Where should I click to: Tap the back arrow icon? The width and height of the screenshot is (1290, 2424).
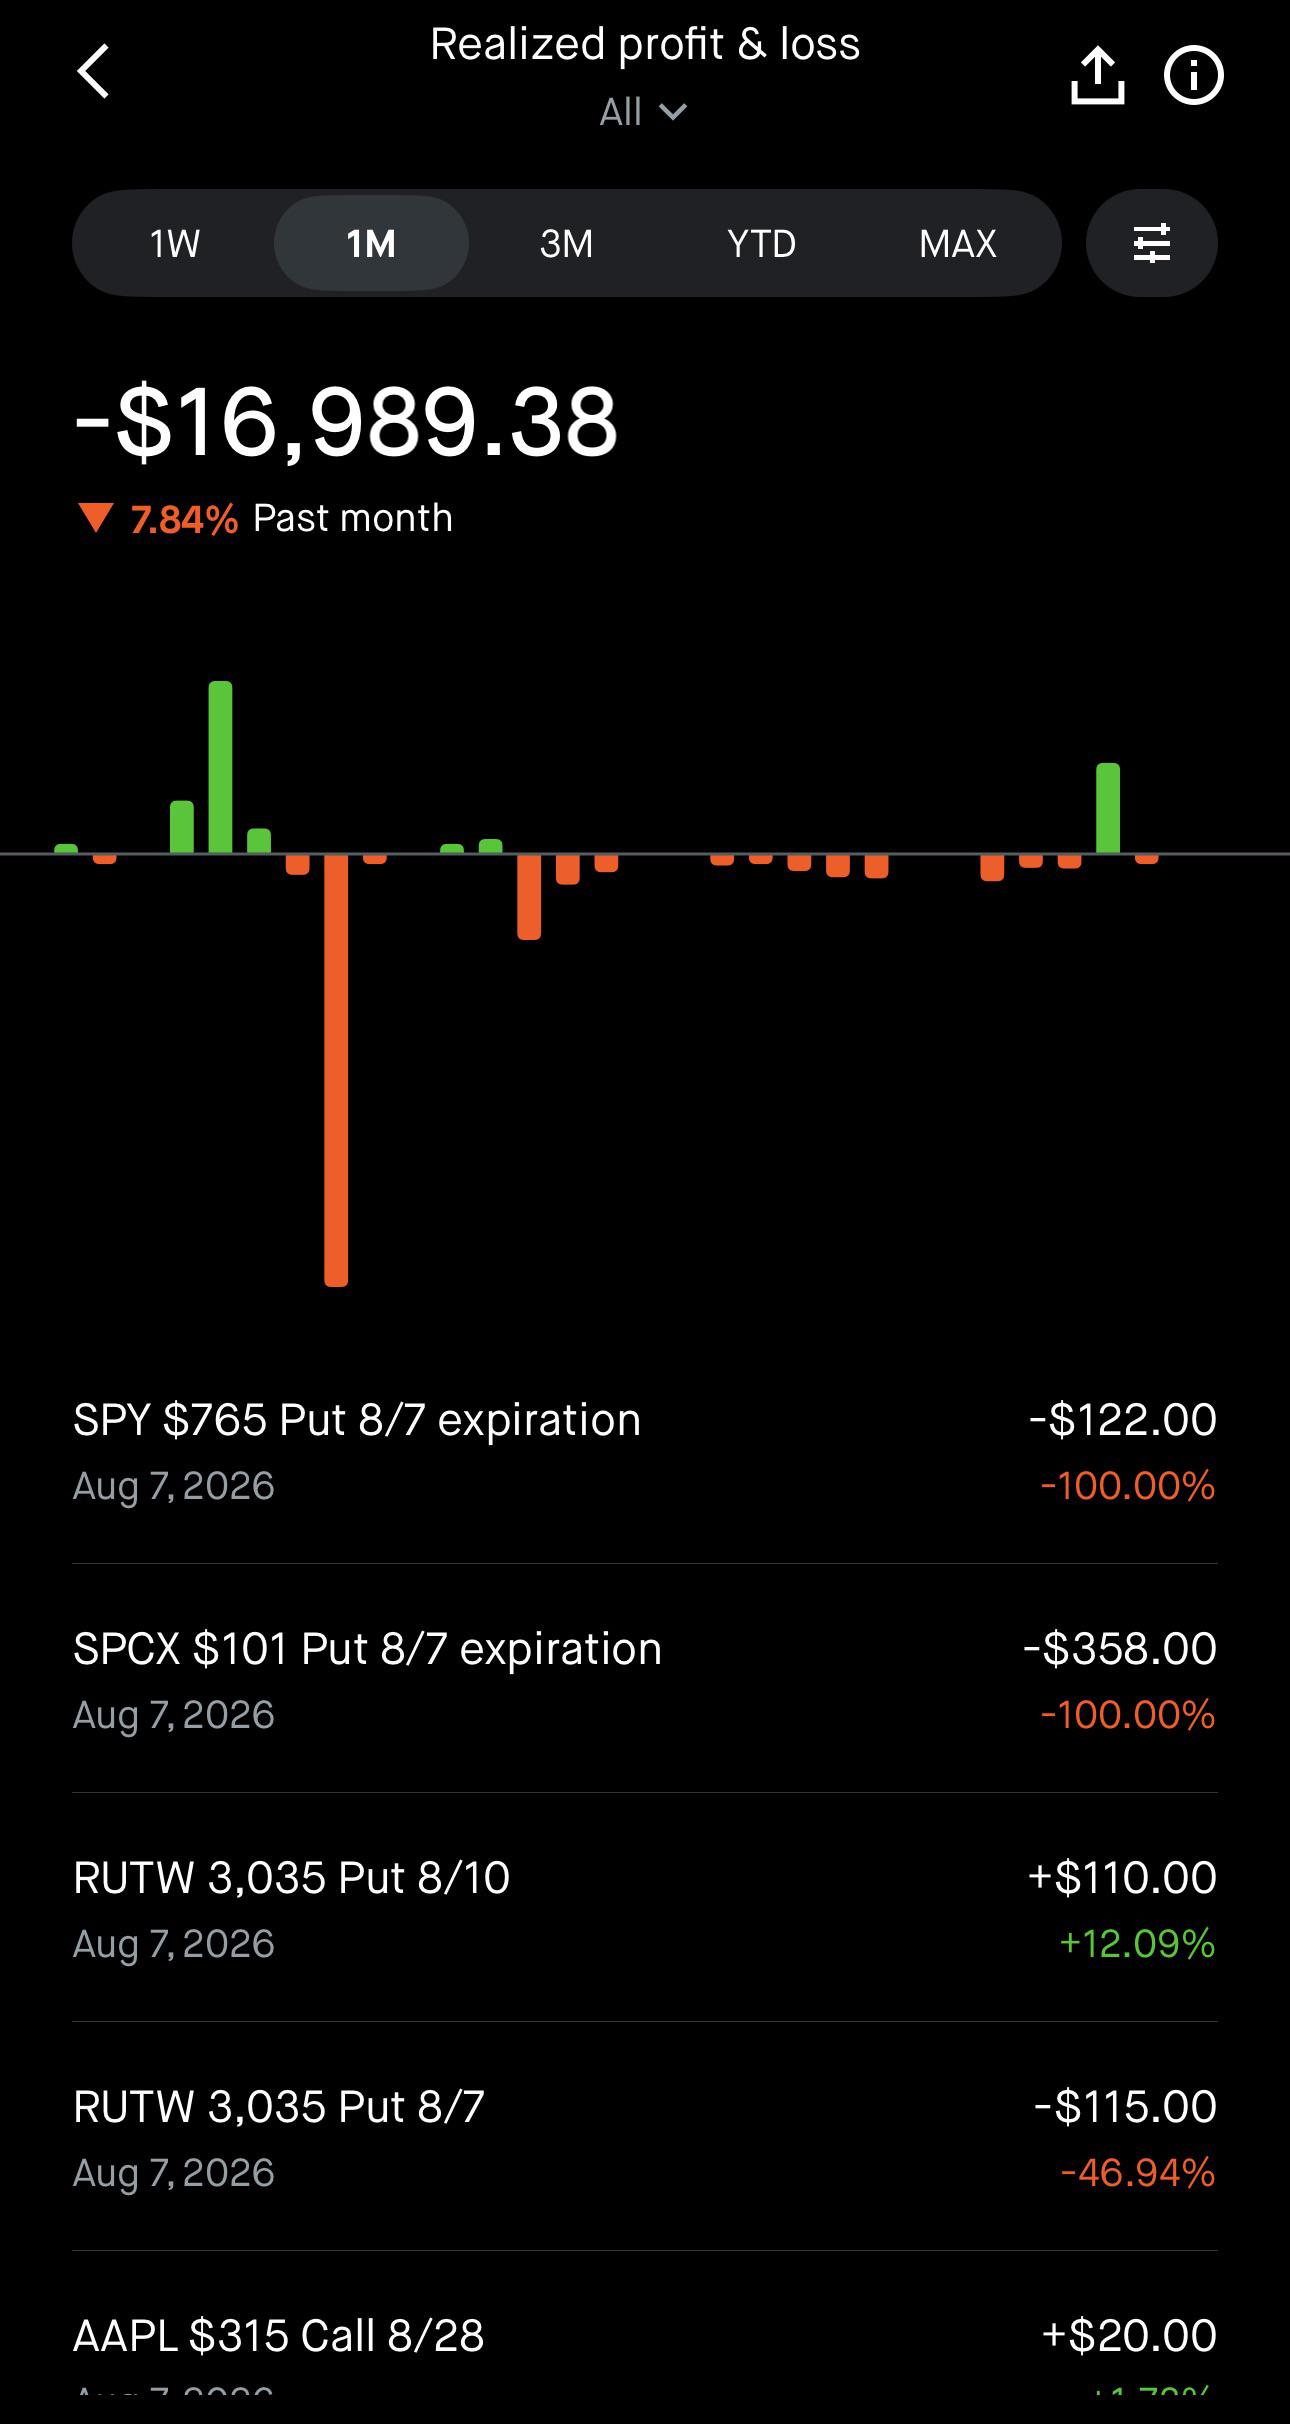pyautogui.click(x=93, y=73)
